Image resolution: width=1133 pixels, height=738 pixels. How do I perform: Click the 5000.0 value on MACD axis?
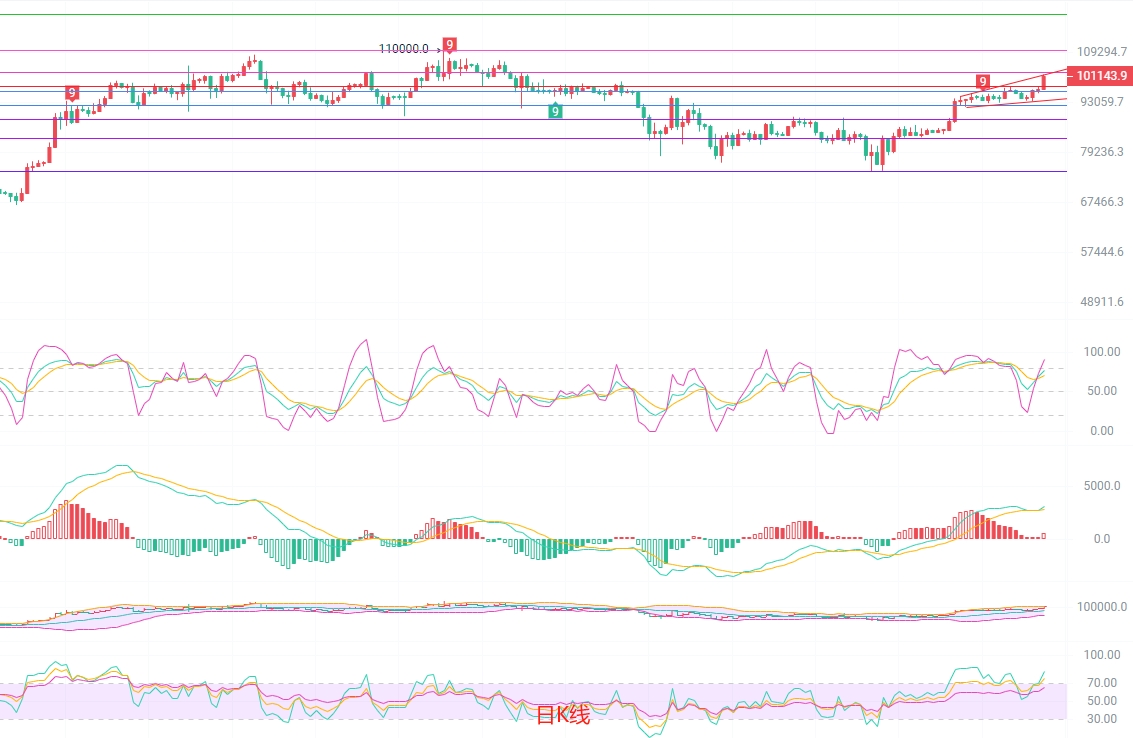[1102, 486]
